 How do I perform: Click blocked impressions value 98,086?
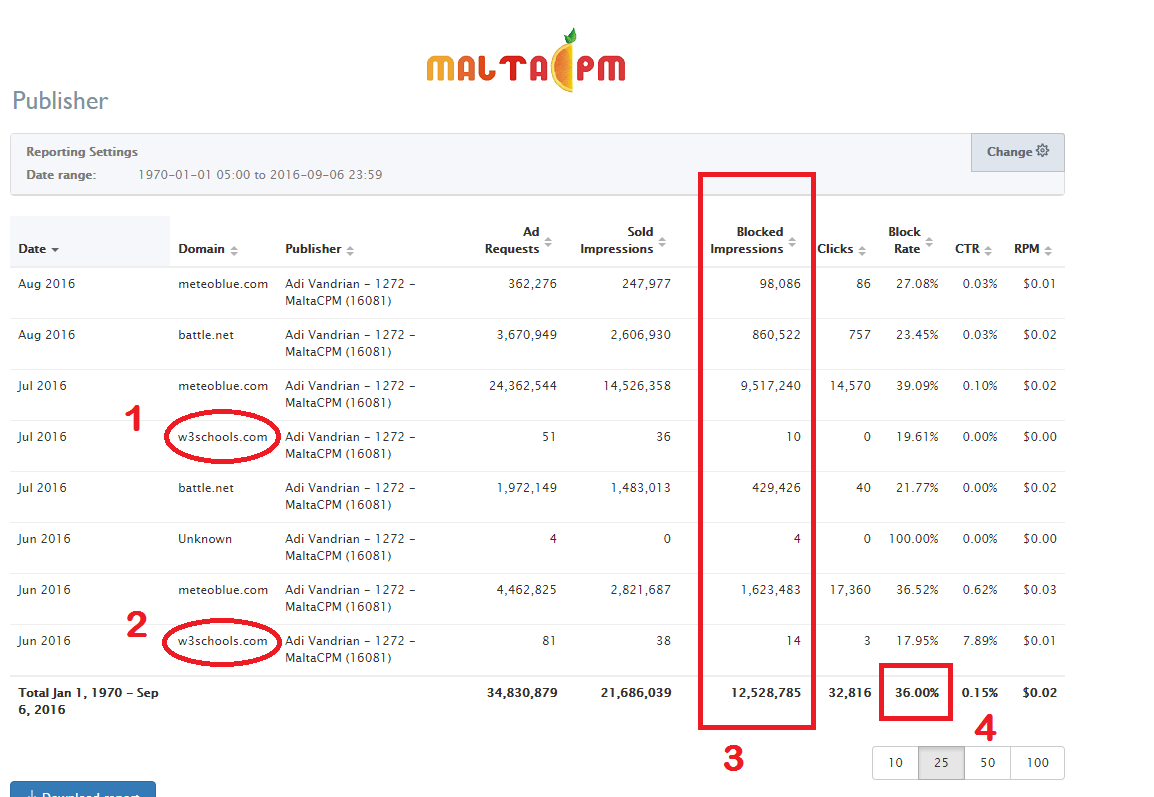[780, 284]
